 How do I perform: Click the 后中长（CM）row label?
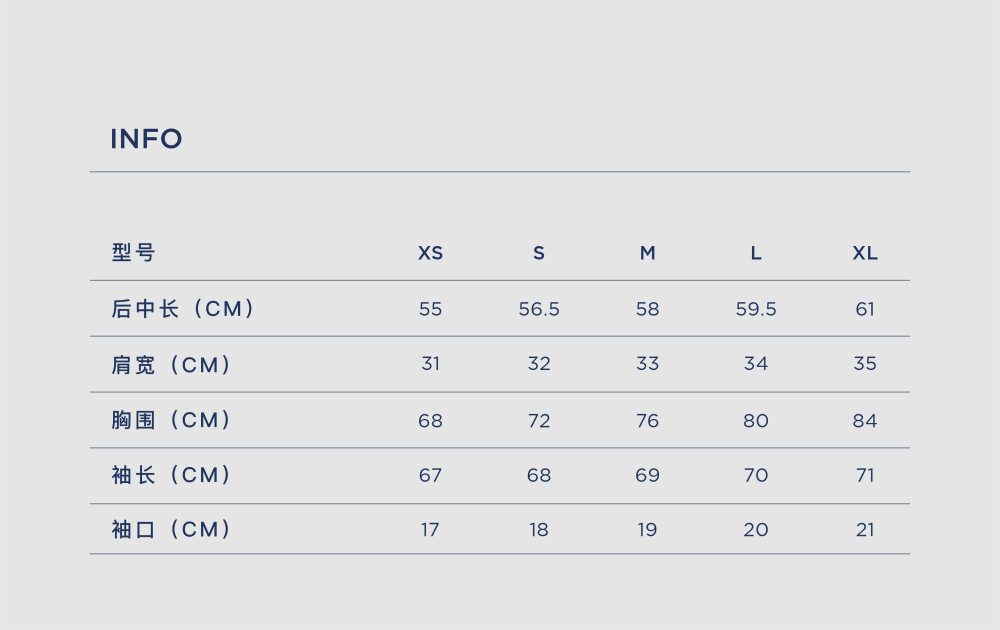point(183,309)
